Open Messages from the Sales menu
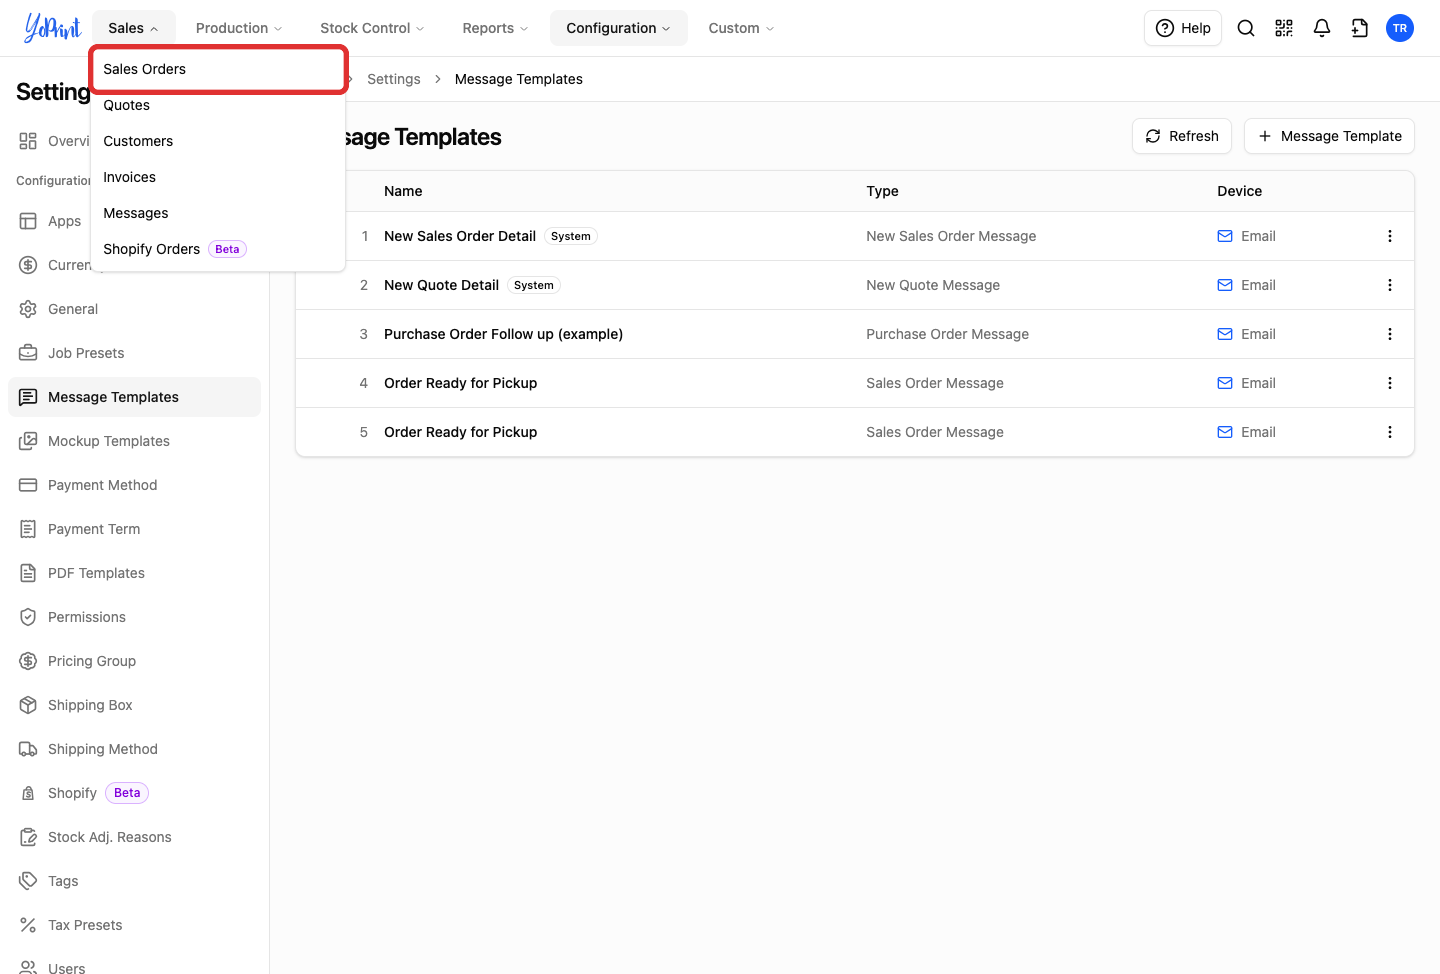1440x974 pixels. (x=218, y=213)
